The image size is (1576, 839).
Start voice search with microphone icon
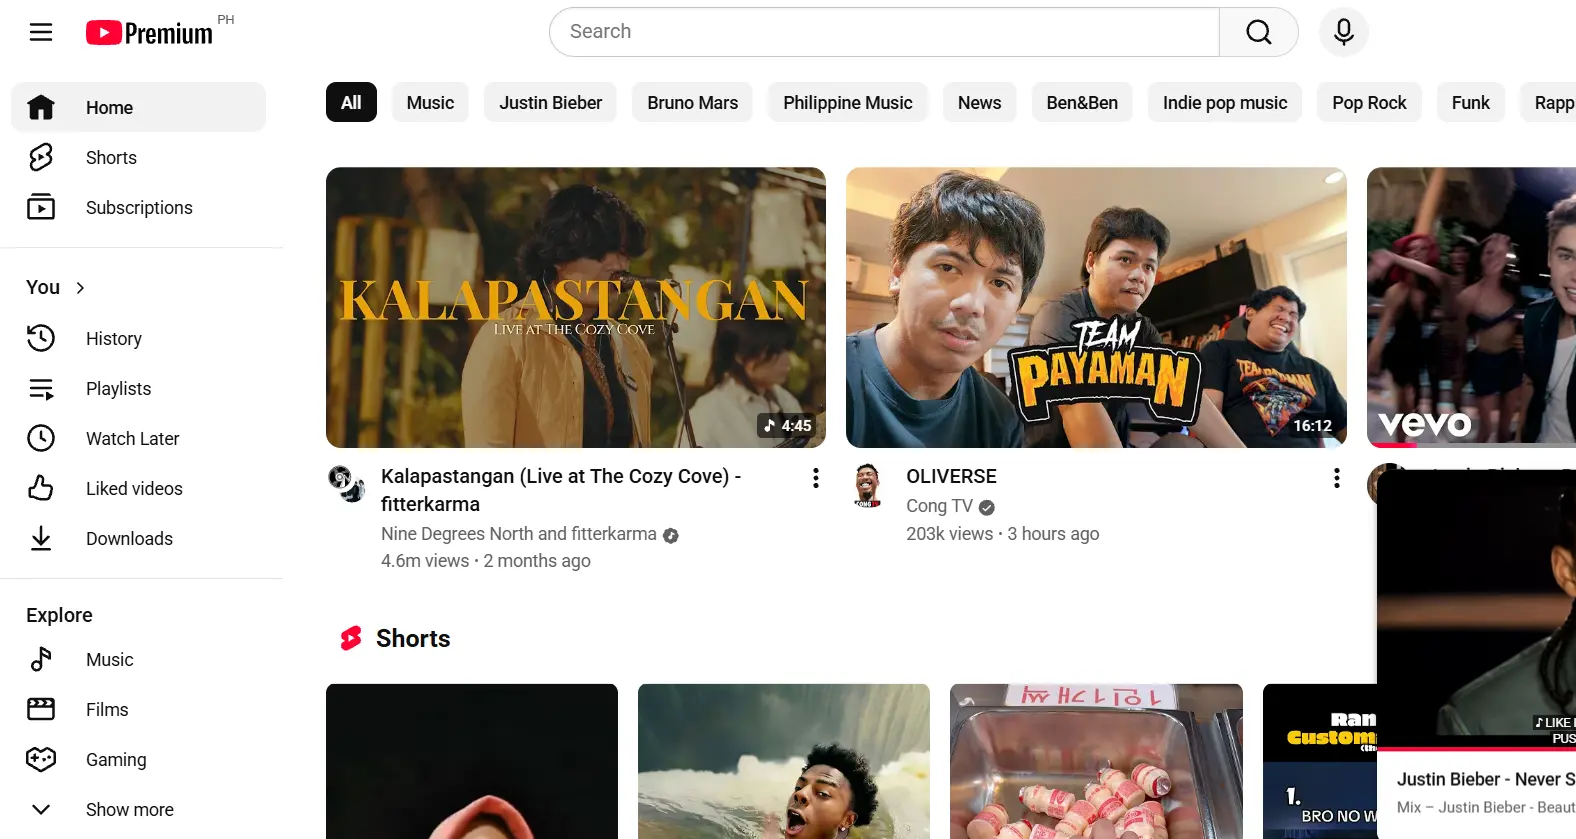point(1344,32)
